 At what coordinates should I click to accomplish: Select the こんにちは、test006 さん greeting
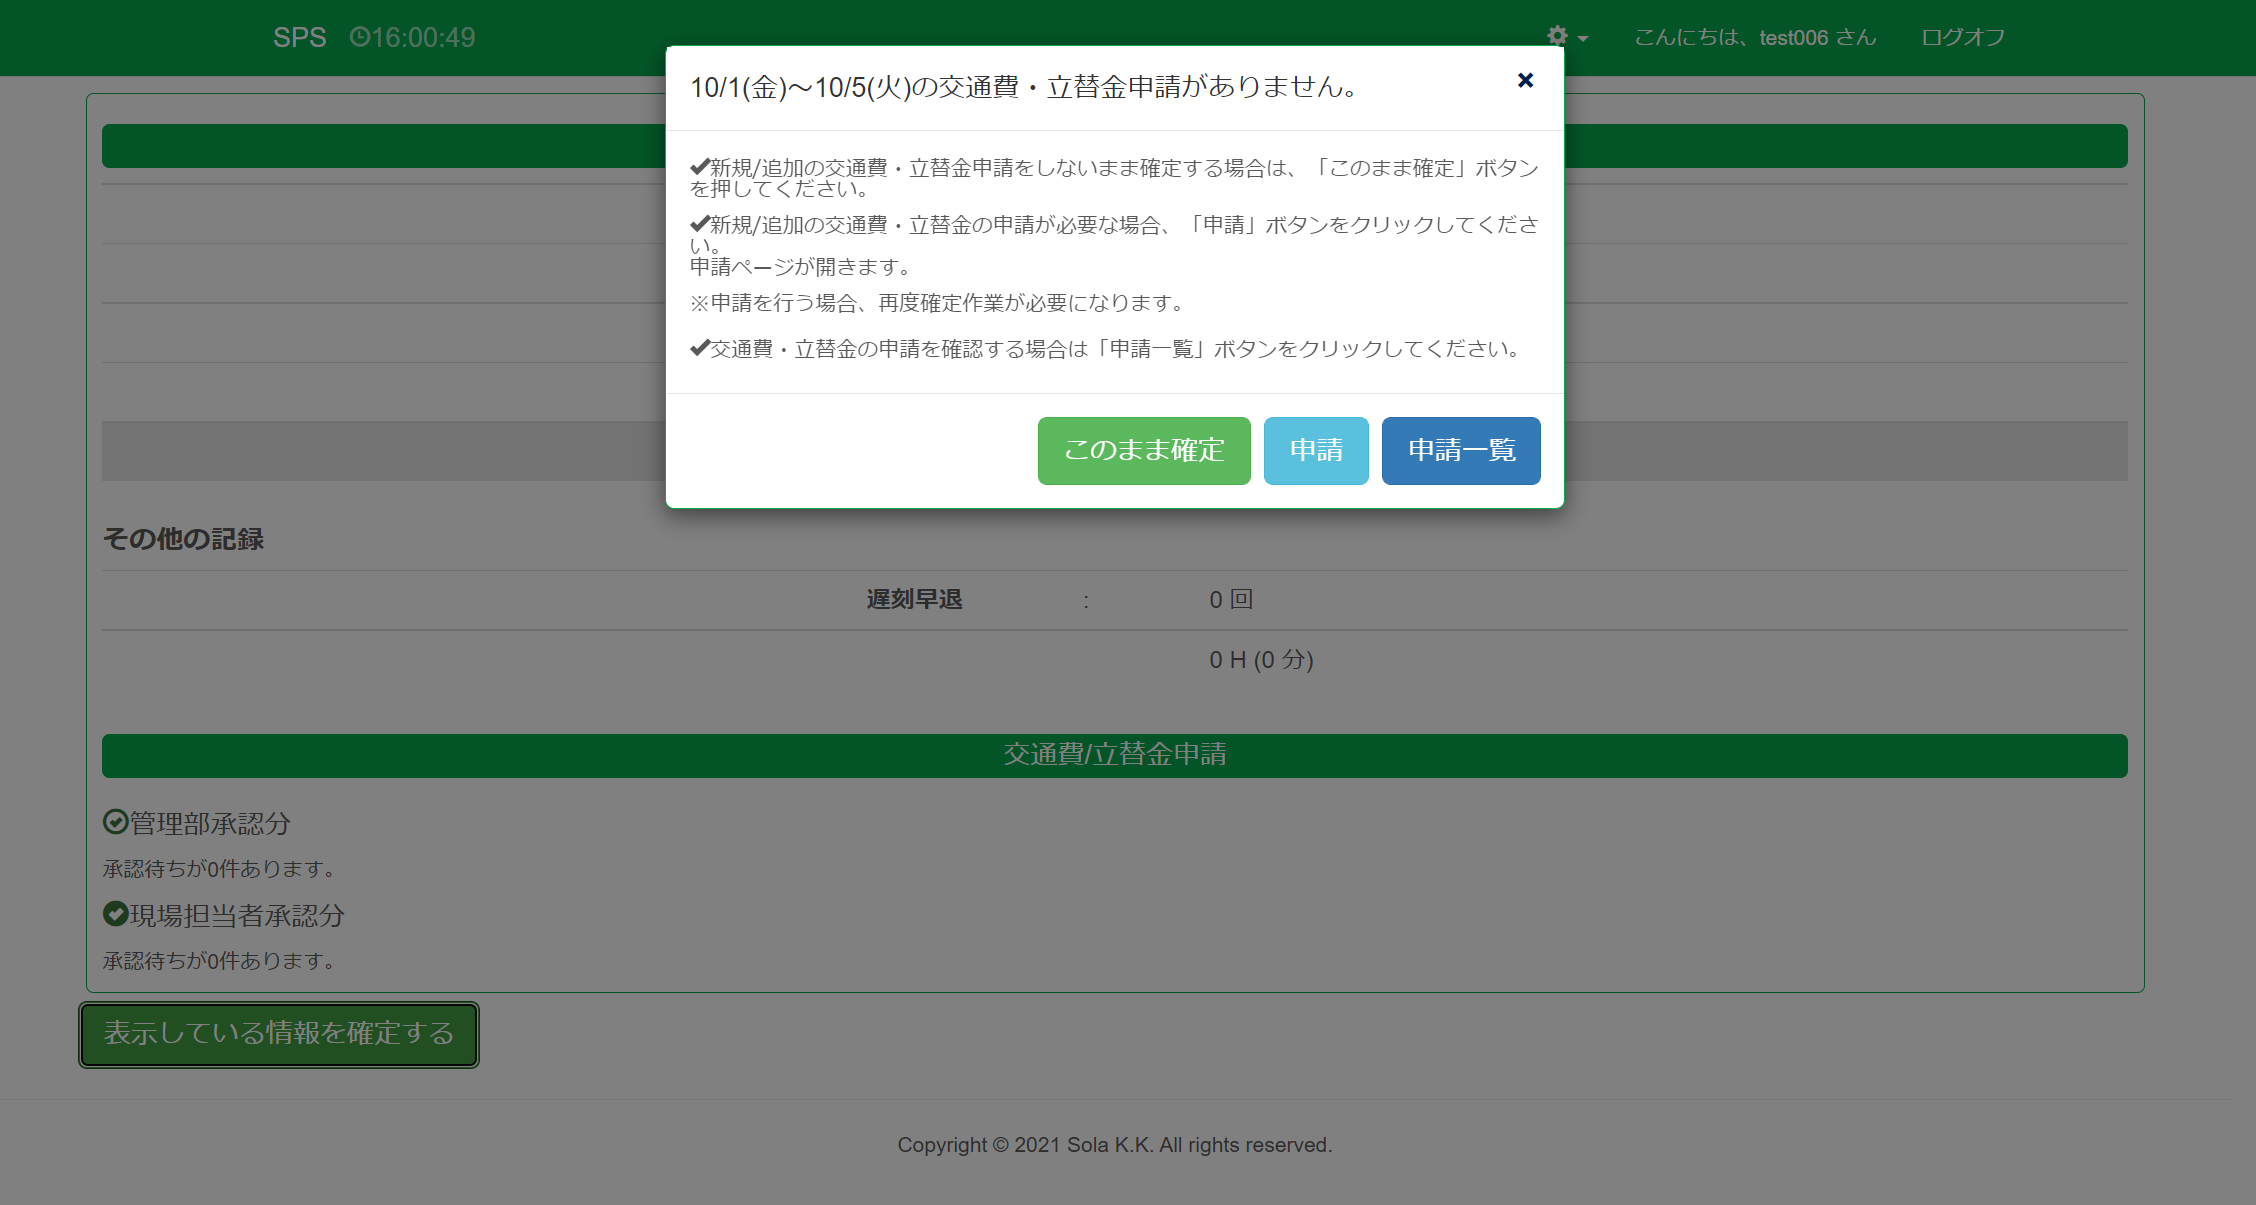click(x=1755, y=38)
